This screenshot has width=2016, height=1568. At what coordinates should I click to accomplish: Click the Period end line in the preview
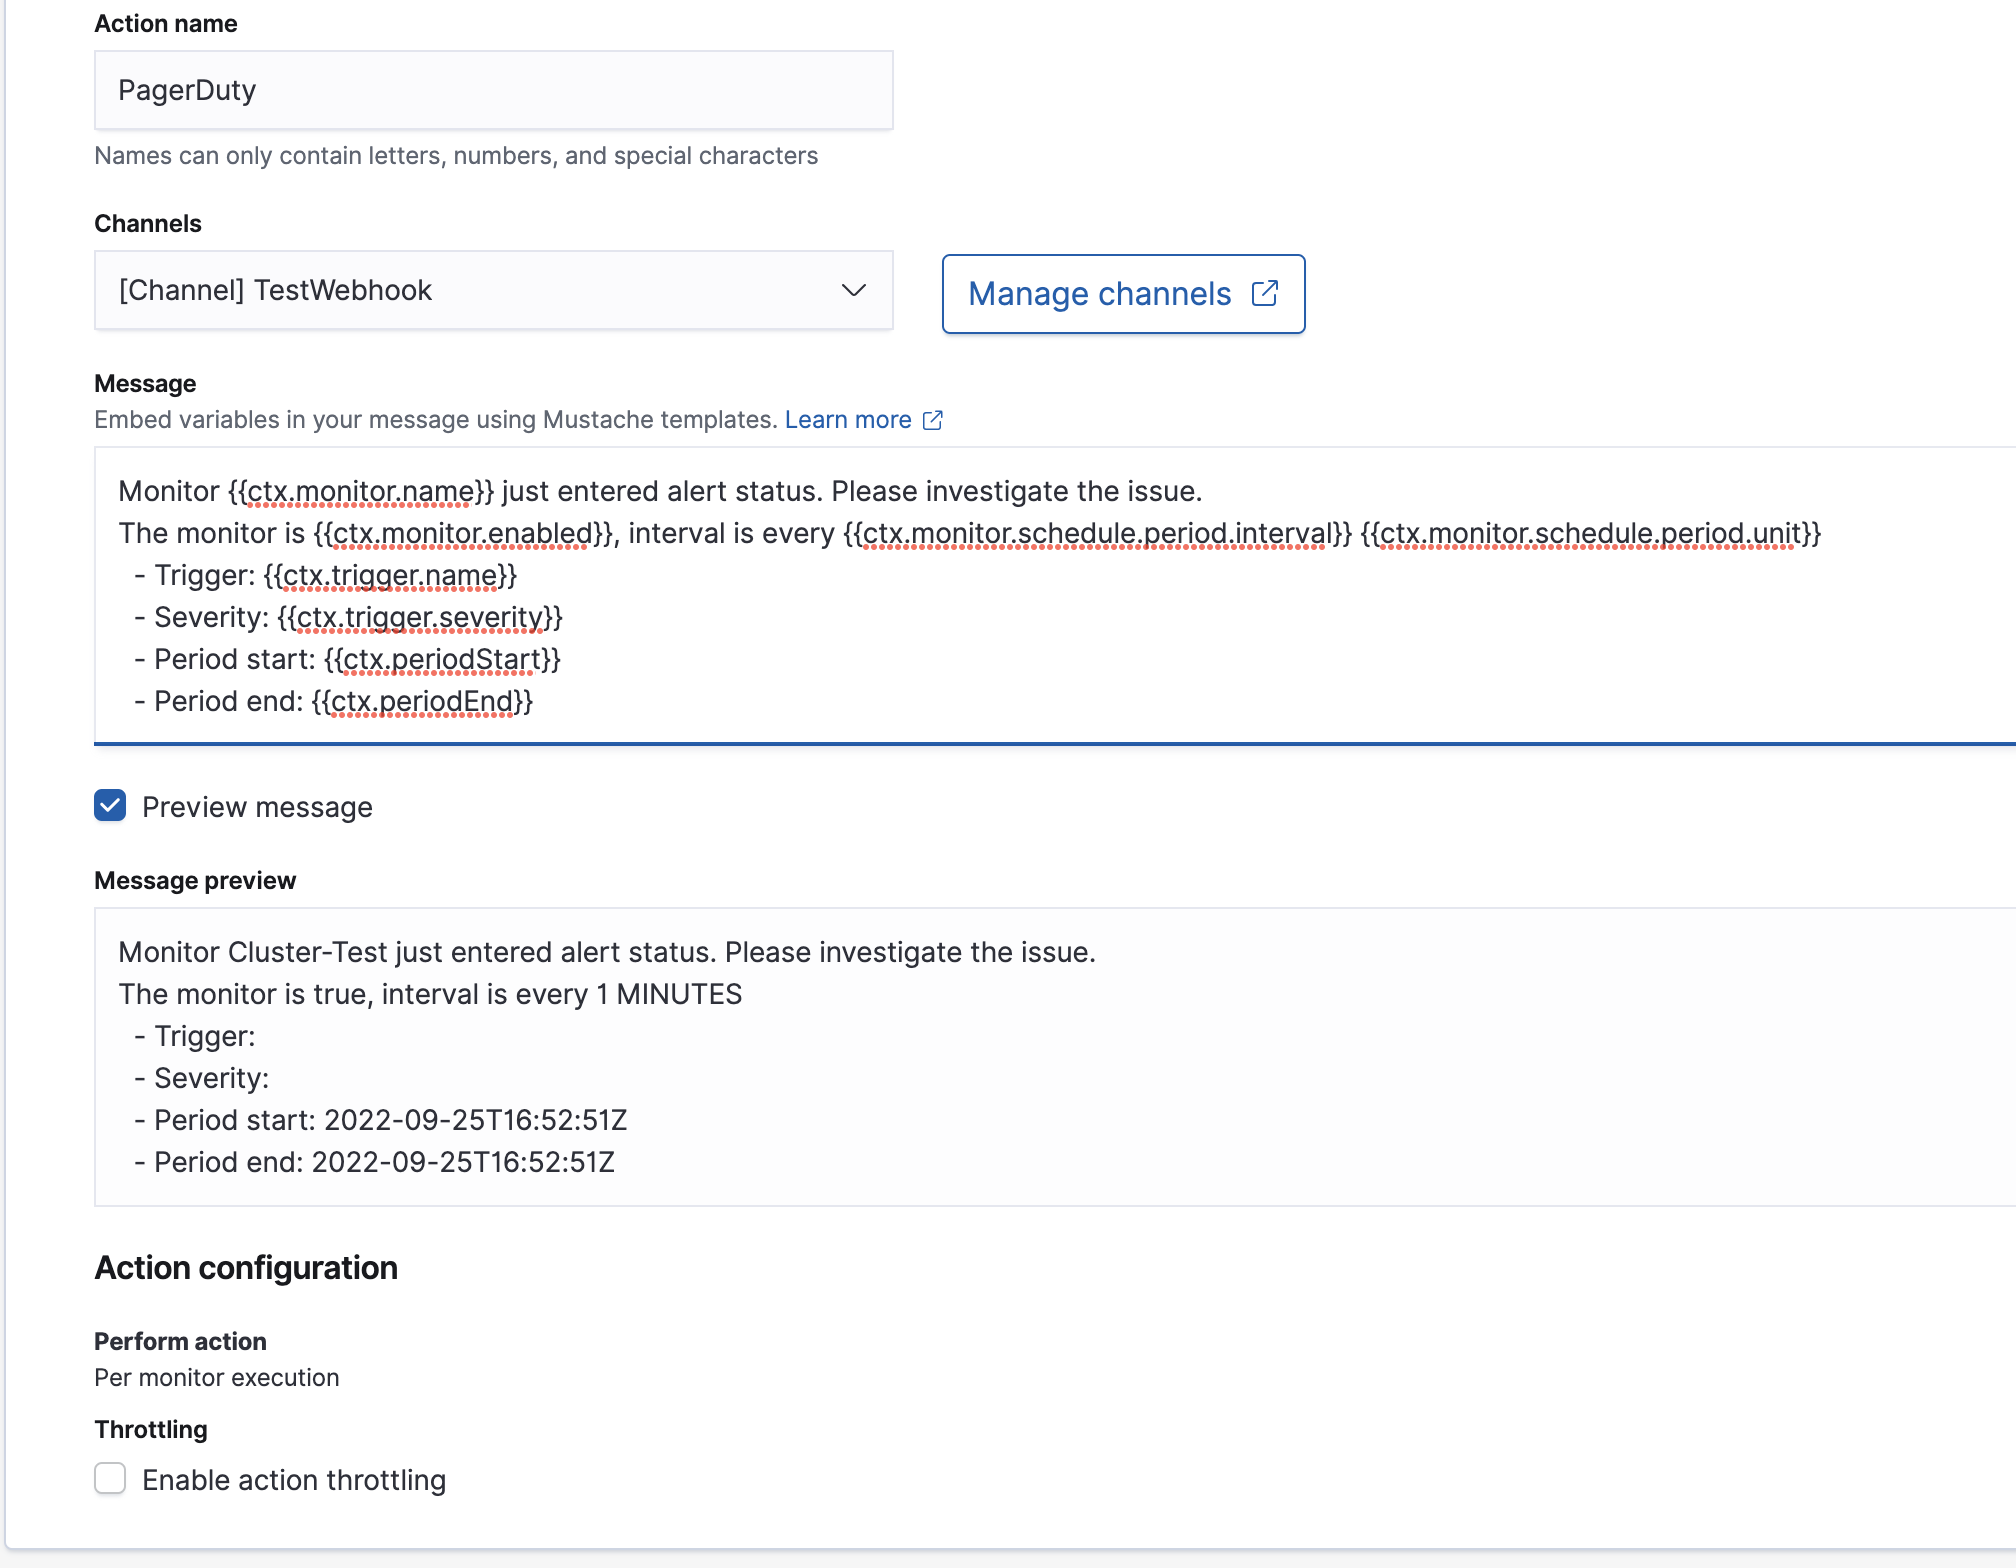(x=375, y=1161)
